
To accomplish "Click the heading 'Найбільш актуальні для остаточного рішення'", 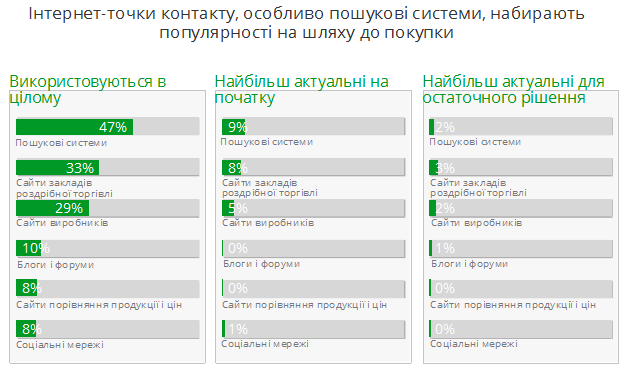I will tap(513, 90).
